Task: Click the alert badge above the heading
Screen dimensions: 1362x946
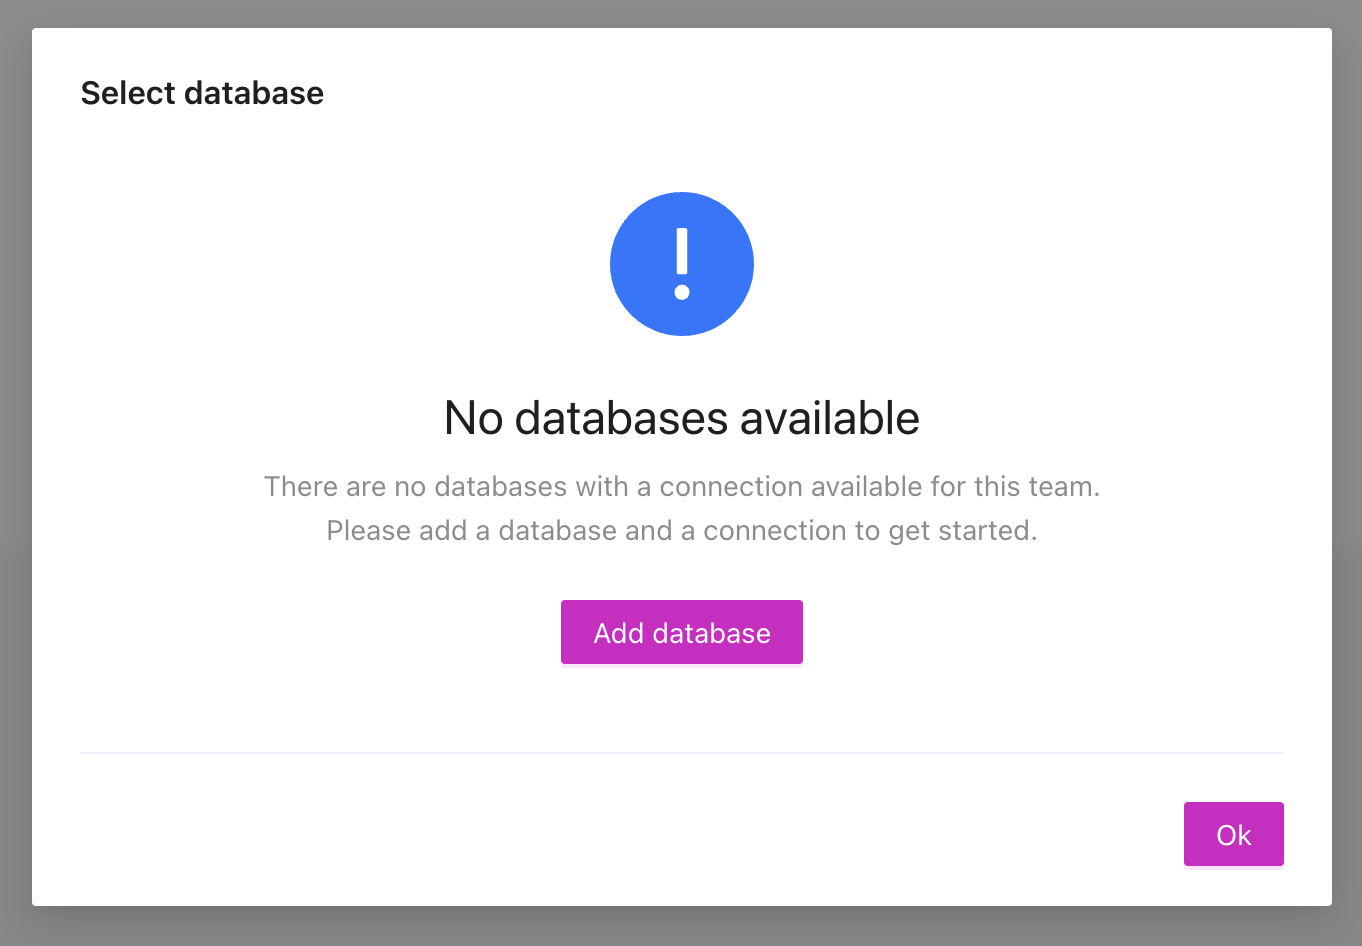Action: pyautogui.click(x=682, y=263)
